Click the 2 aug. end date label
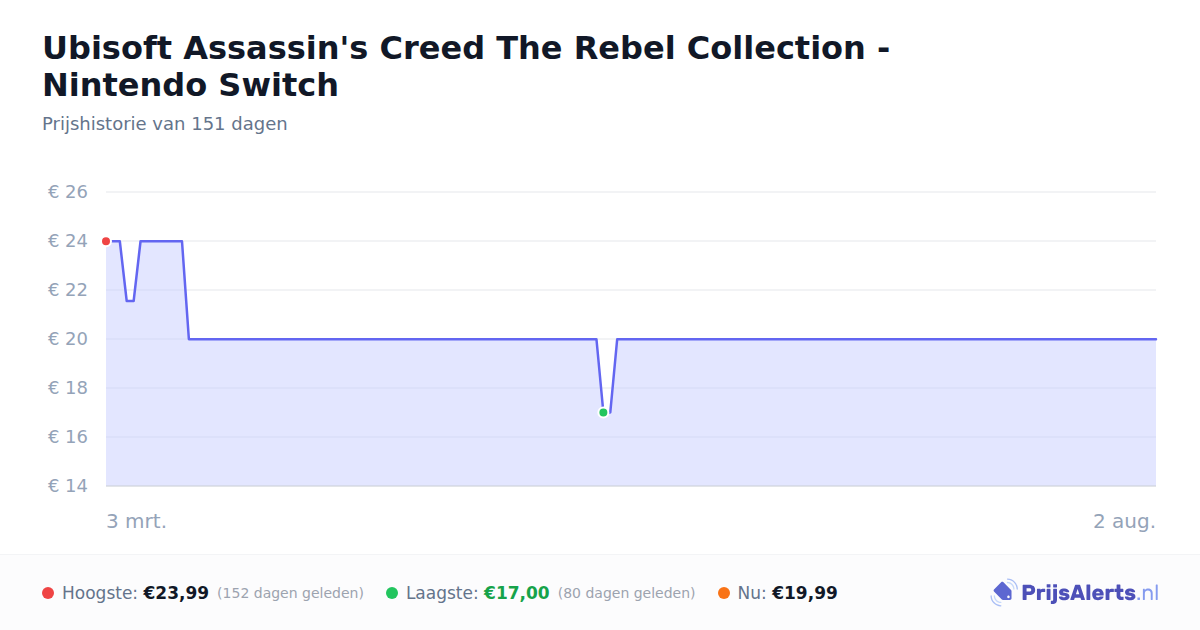 1124,521
